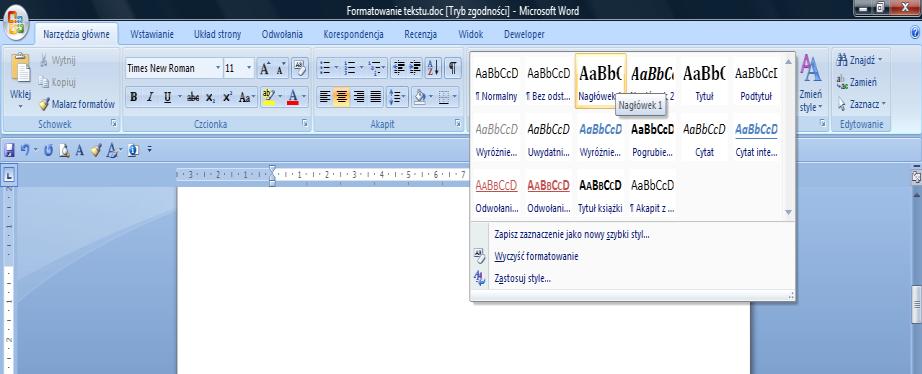Toggle Underline formatting

tap(167, 98)
